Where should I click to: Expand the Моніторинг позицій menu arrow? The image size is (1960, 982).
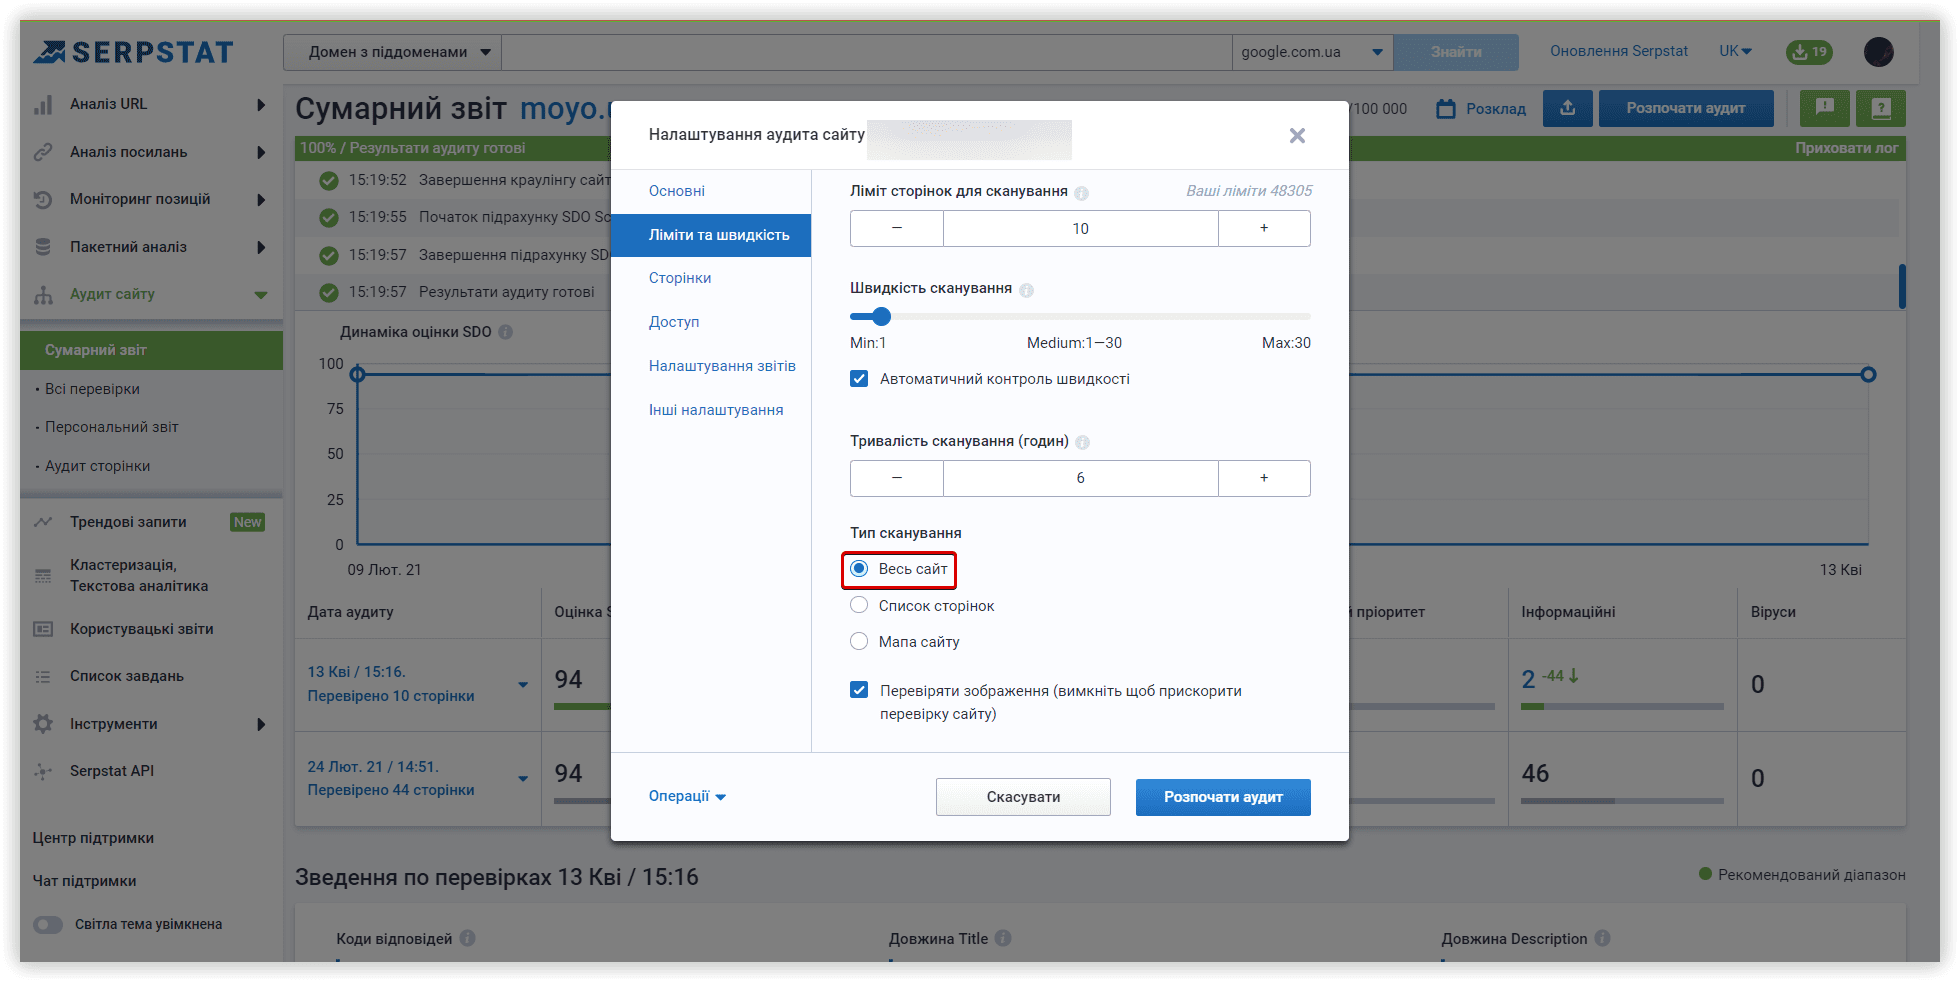pos(261,199)
